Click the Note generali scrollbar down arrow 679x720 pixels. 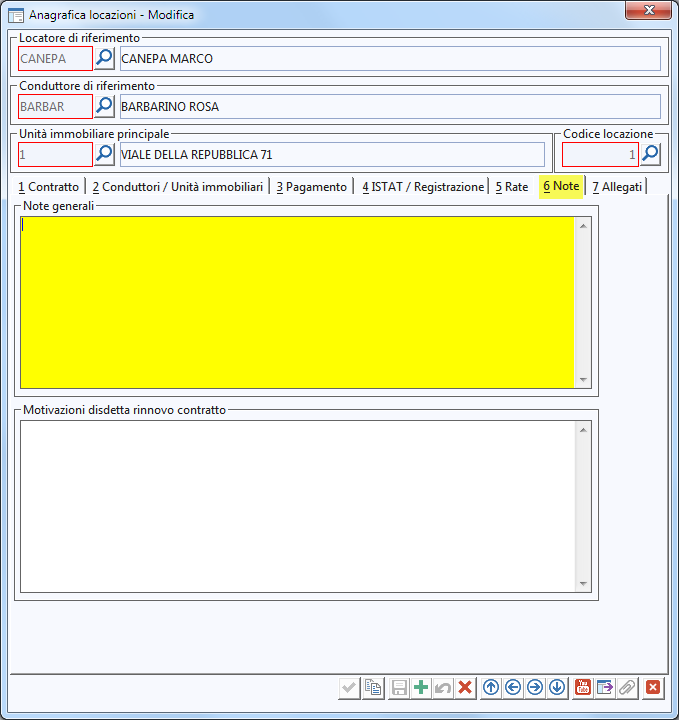pos(584,380)
